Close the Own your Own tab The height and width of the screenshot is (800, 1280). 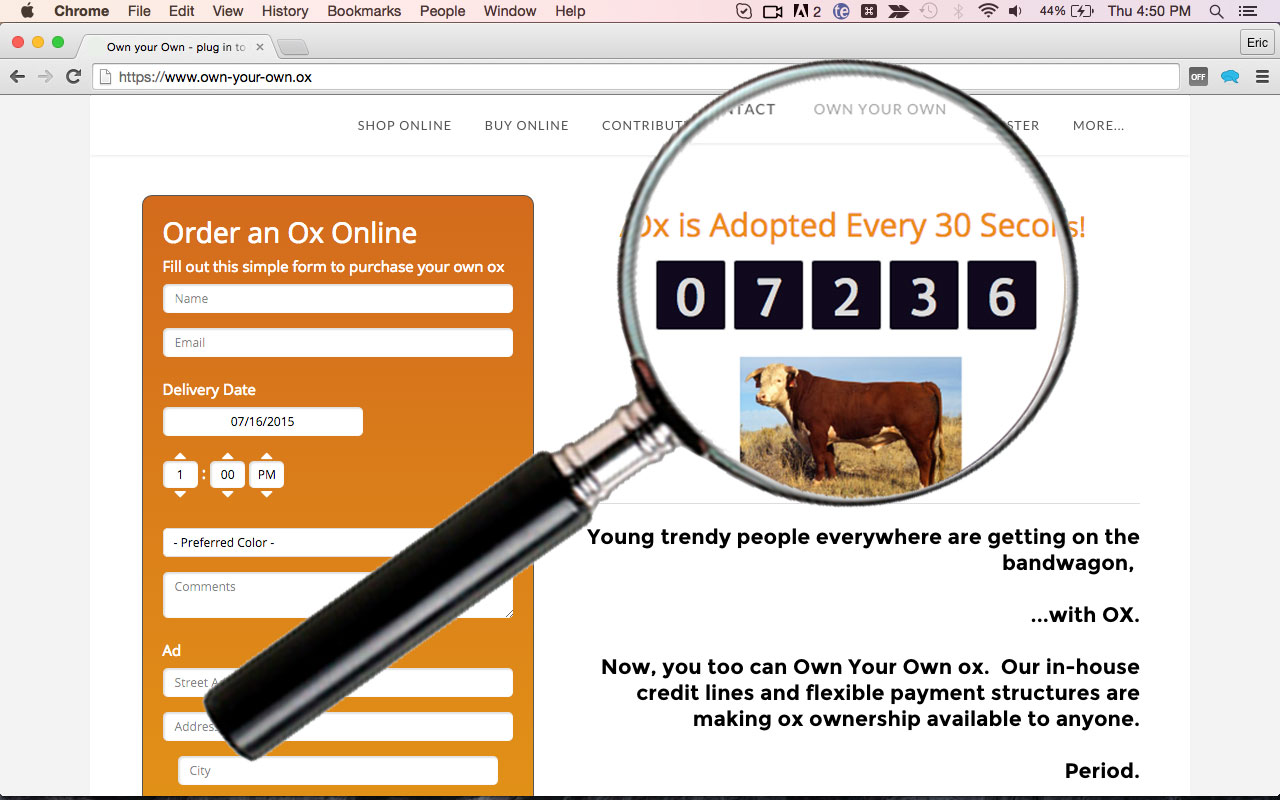tap(260, 47)
